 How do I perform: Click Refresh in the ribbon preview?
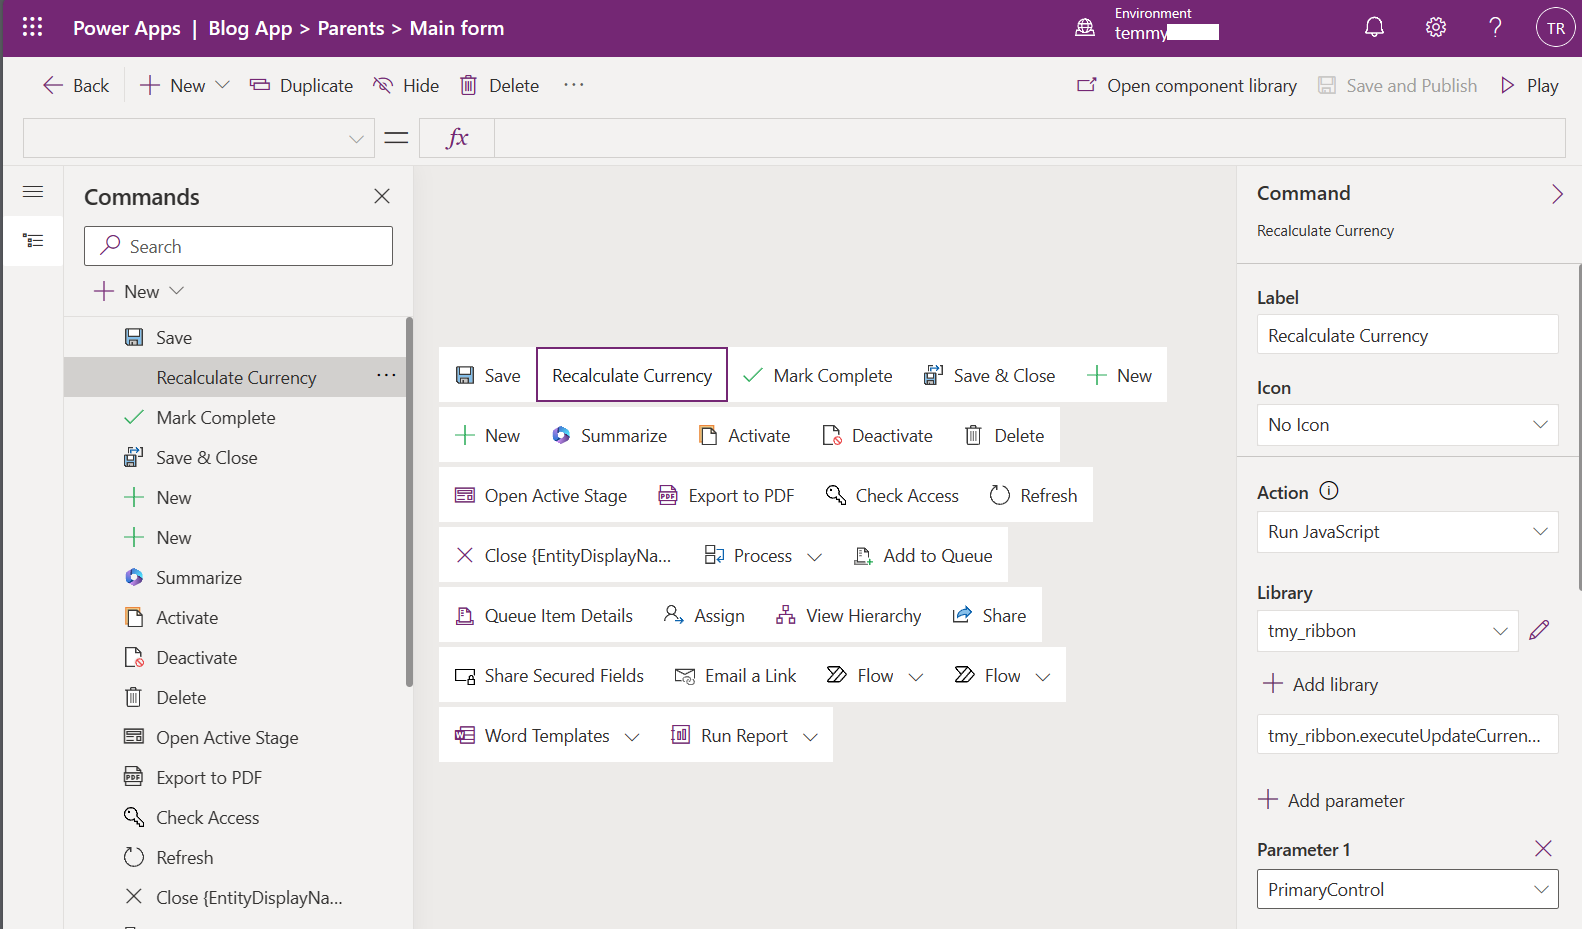coord(1034,495)
